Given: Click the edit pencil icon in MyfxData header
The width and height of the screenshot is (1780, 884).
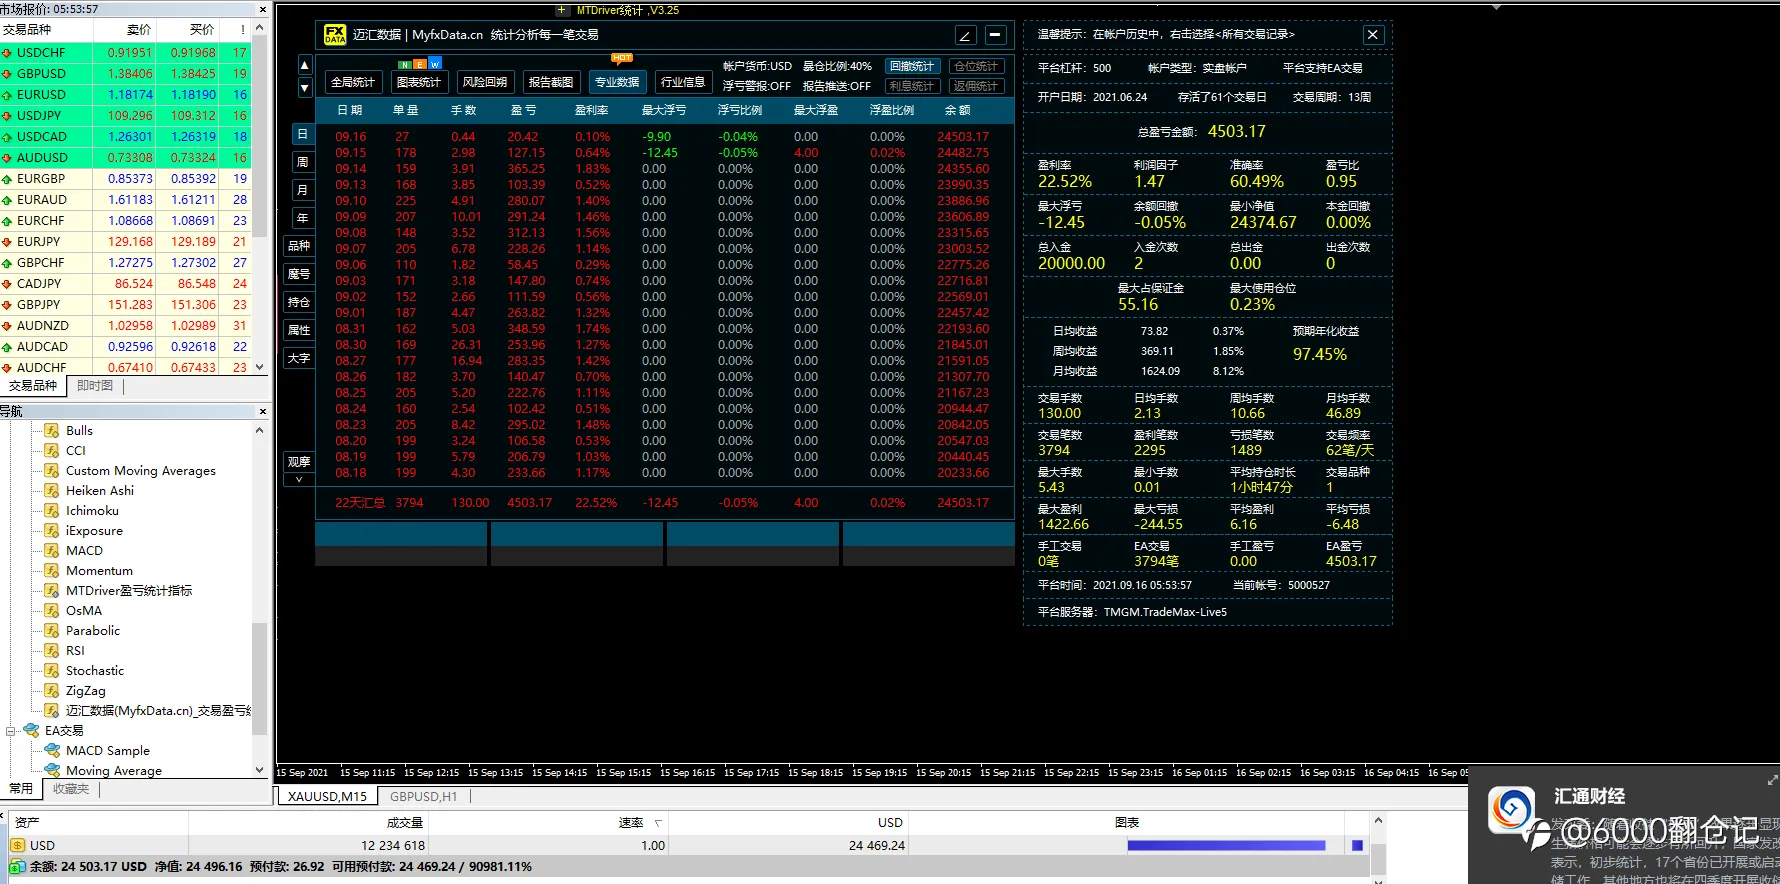Looking at the screenshot, I should tap(965, 35).
